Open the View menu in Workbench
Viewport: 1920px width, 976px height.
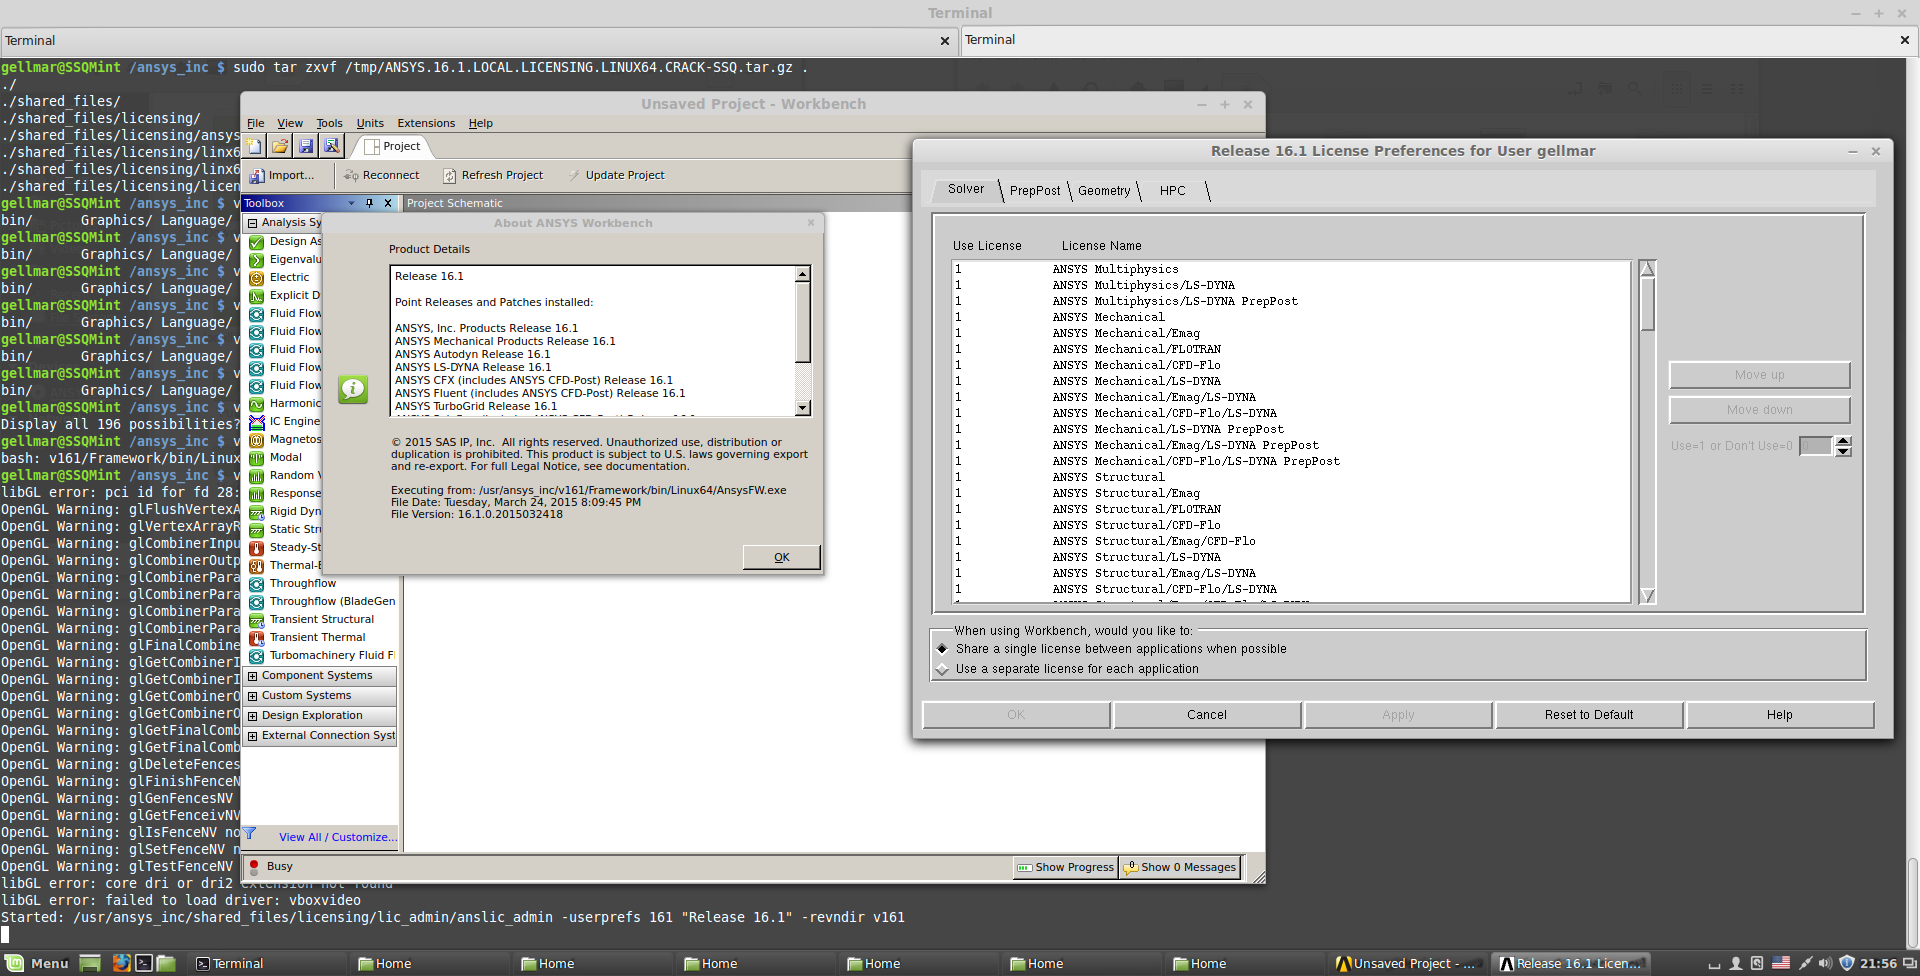290,124
